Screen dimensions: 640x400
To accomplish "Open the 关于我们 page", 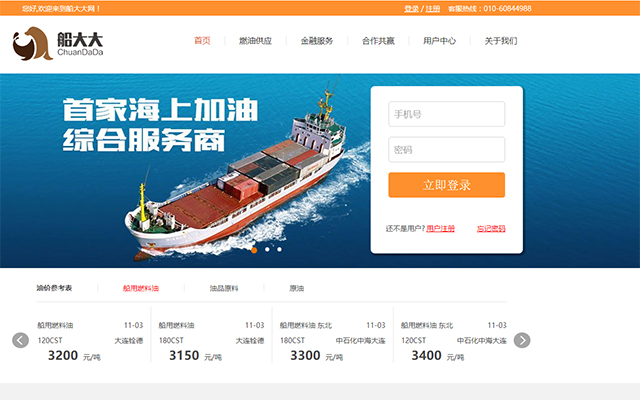I will pos(500,40).
